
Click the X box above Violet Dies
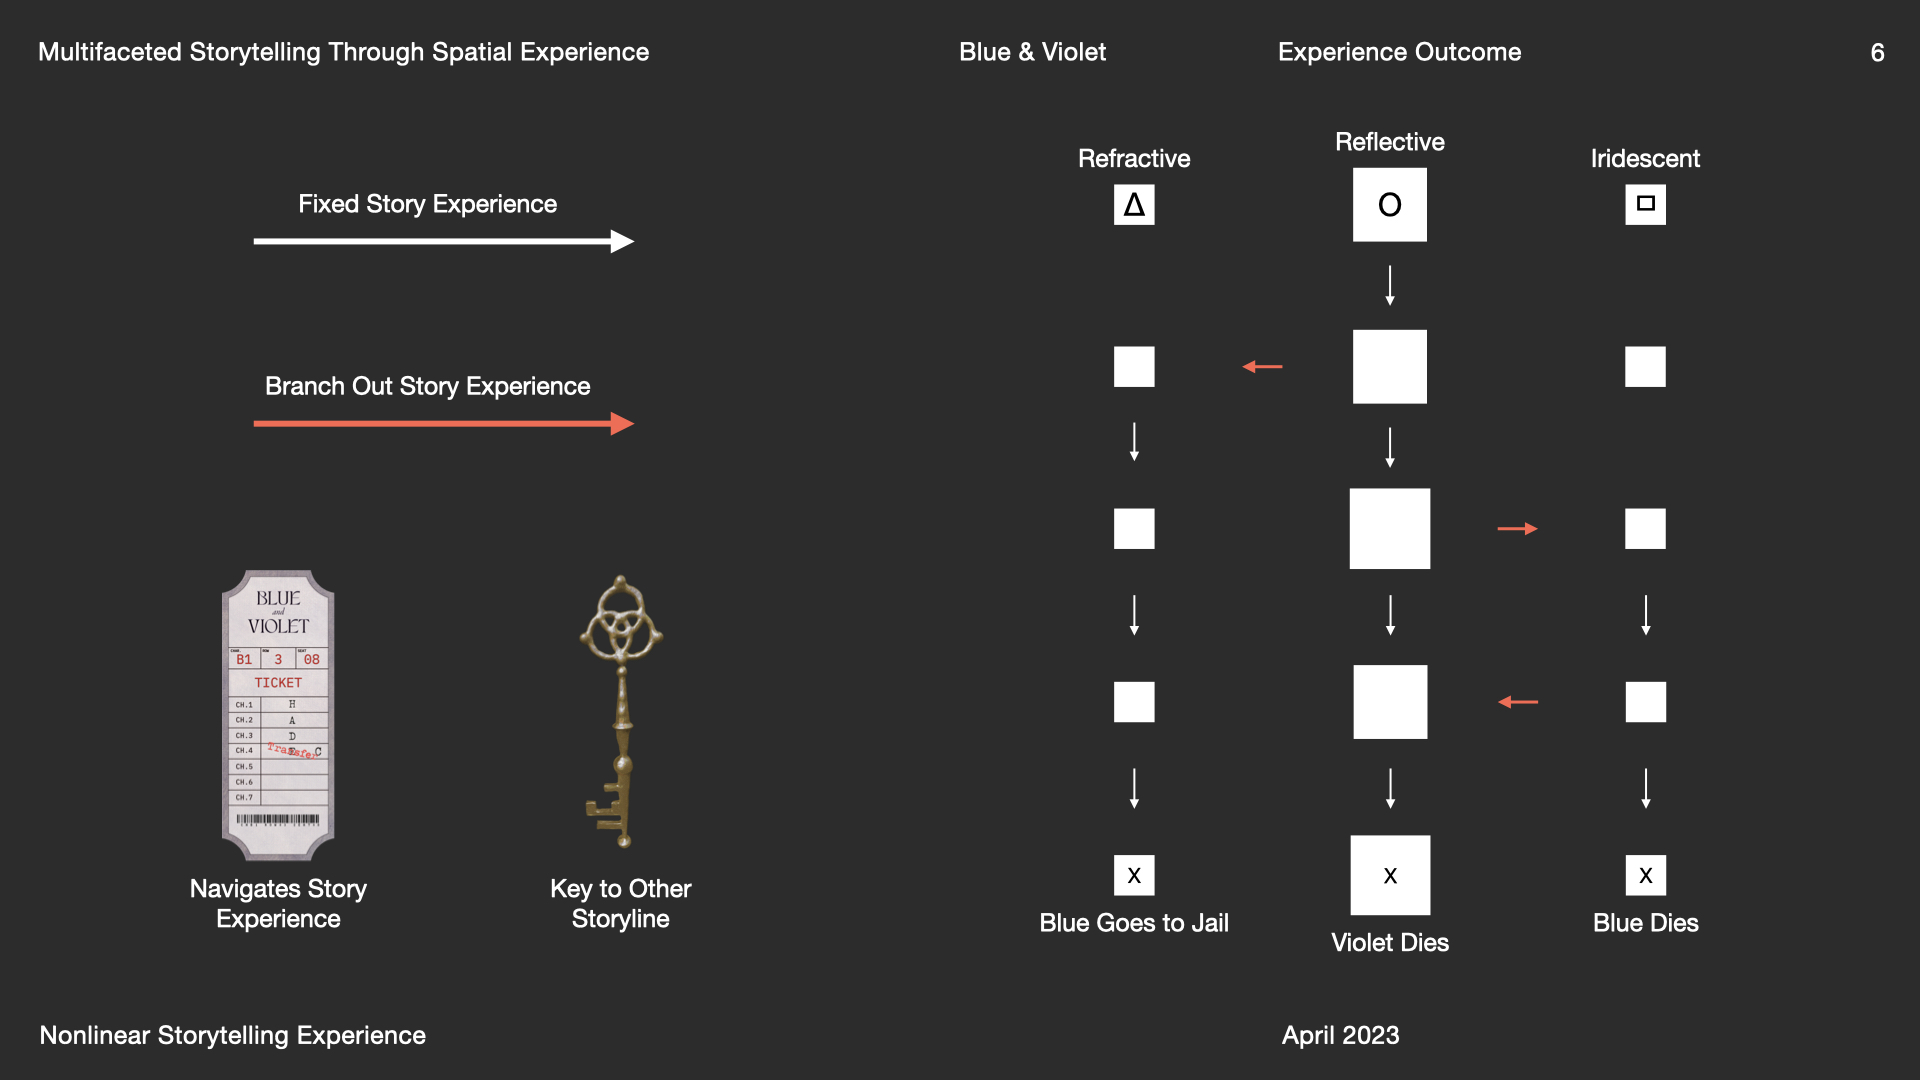1390,875
